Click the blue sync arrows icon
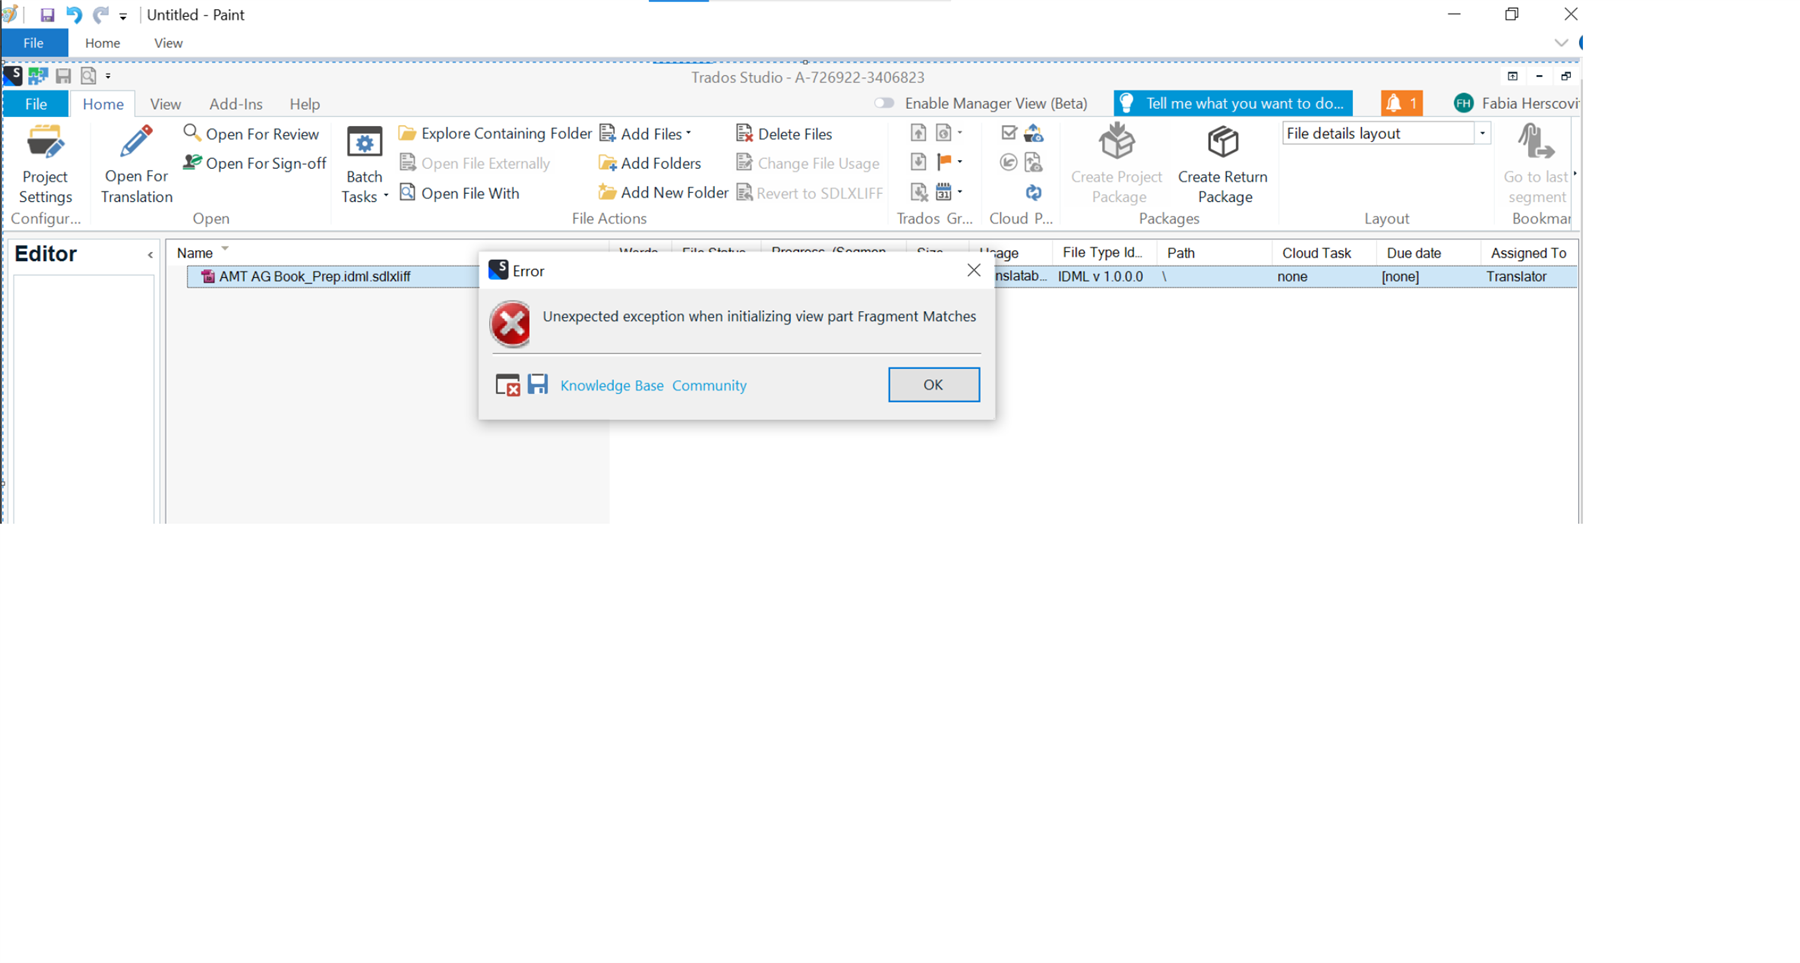This screenshot has width=1800, height=963. tap(1034, 192)
